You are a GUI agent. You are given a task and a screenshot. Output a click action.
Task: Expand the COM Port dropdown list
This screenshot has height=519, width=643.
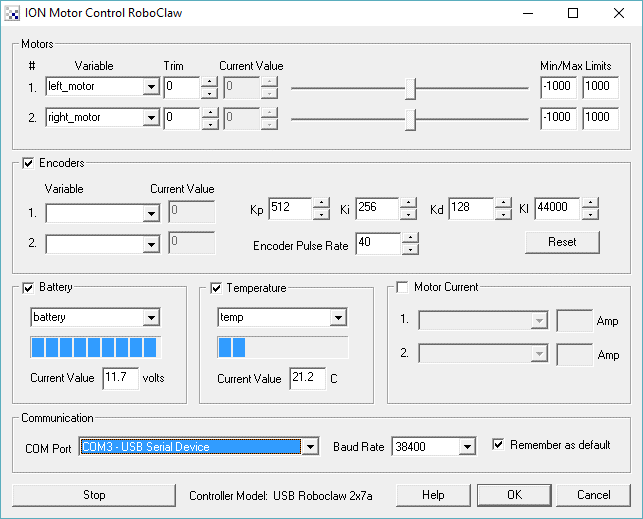click(310, 447)
